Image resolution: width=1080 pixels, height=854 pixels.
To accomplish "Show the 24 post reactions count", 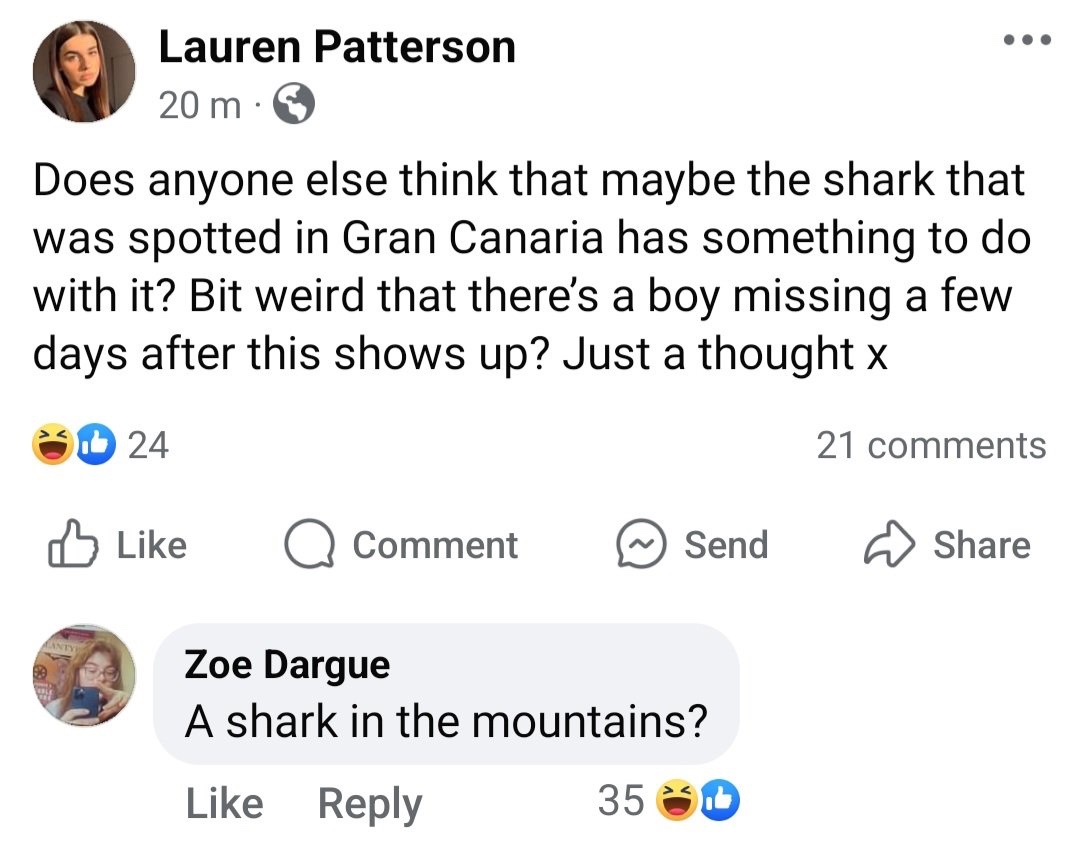I will 149,444.
